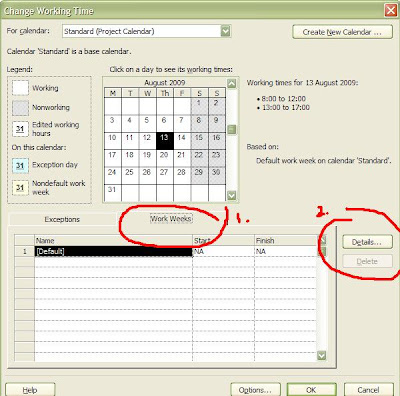This screenshot has height=396, width=400.
Task: Click the Start cell showing NA
Action: [223, 251]
